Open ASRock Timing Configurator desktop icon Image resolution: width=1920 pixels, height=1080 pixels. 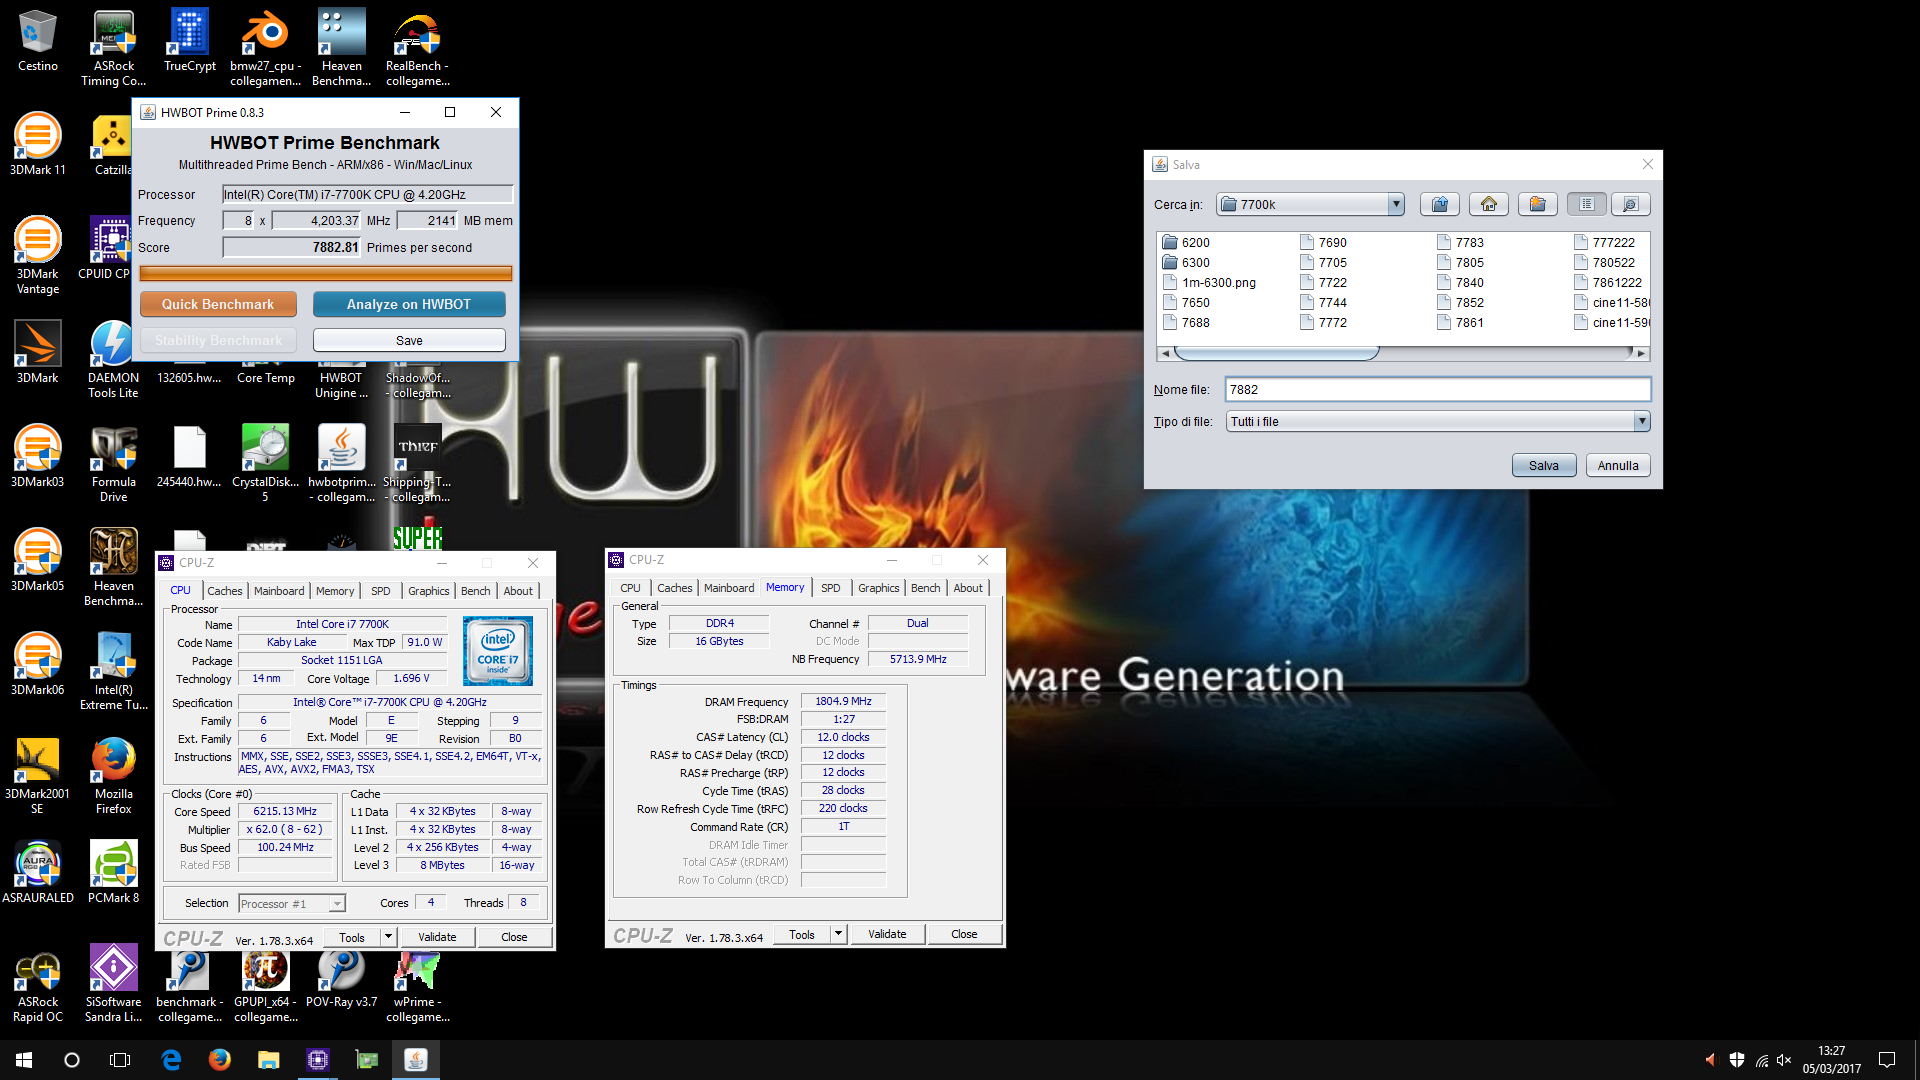pos(114,48)
